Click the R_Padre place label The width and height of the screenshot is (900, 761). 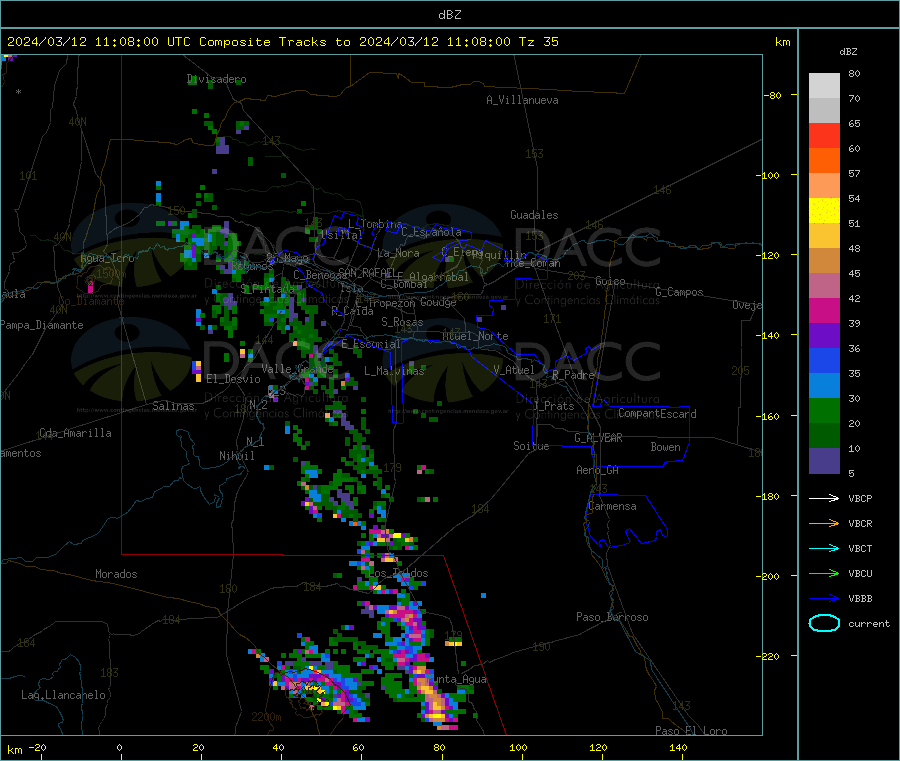click(573, 375)
